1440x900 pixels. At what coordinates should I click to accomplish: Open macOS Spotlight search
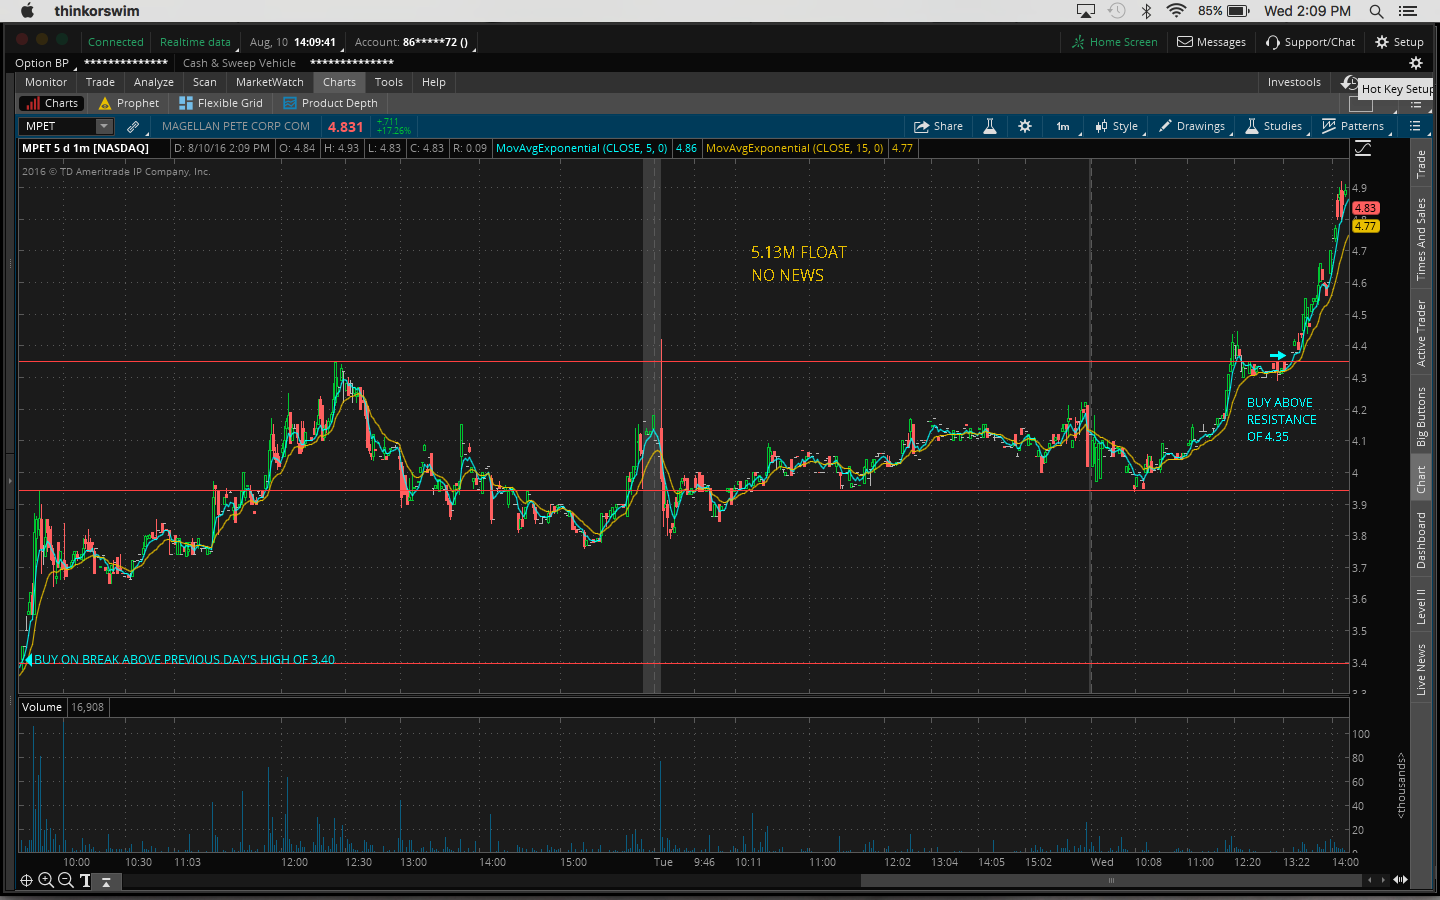click(x=1376, y=11)
